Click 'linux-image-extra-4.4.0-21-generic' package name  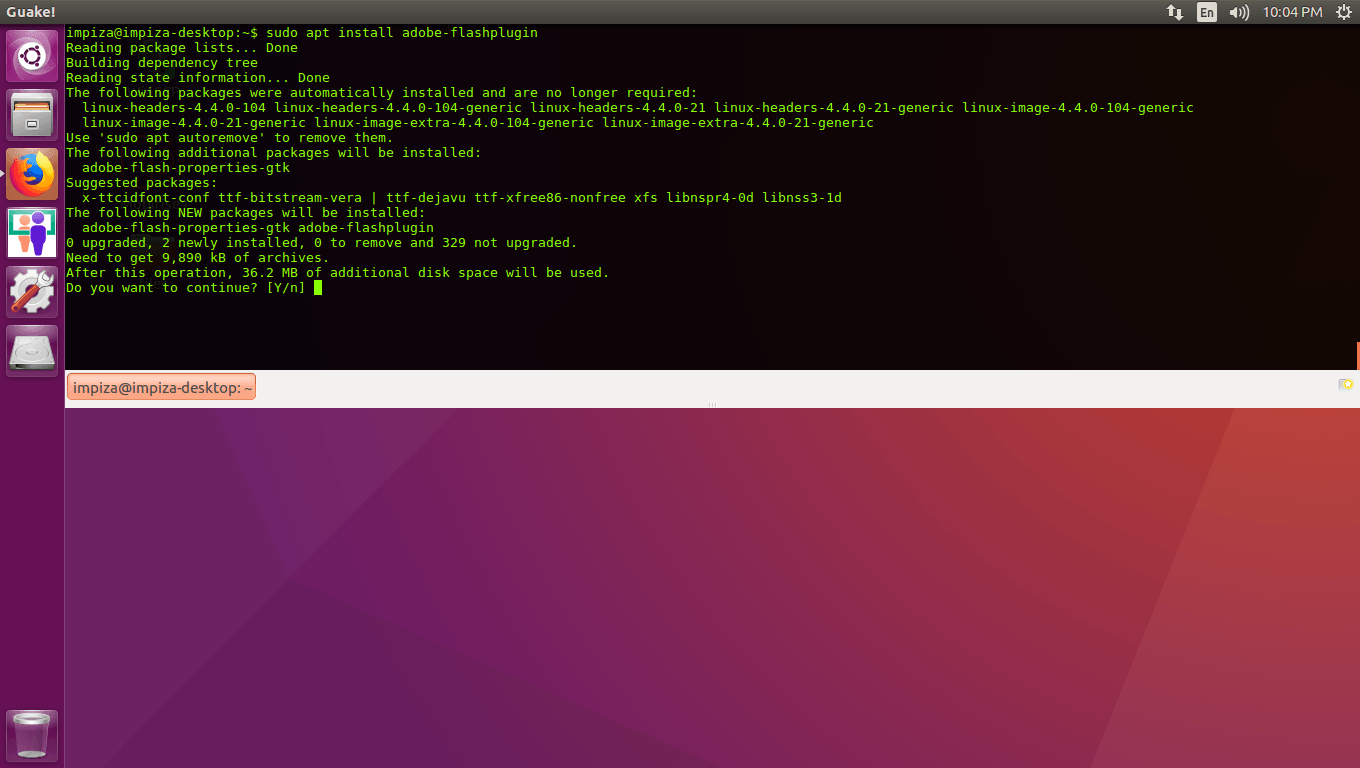click(738, 123)
